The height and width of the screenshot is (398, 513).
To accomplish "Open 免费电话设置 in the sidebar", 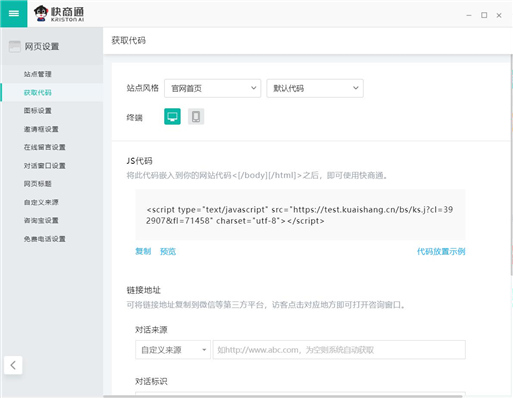I will click(44, 239).
